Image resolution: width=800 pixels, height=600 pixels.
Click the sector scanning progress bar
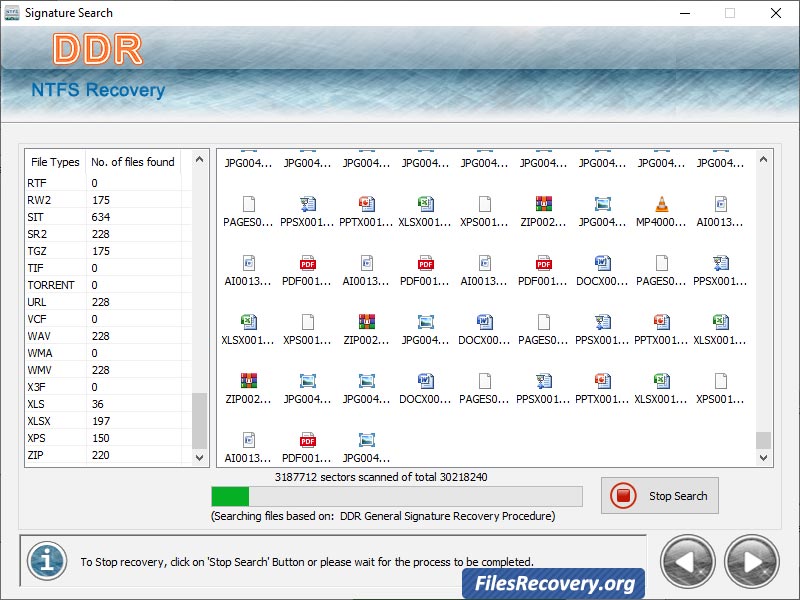pos(397,496)
